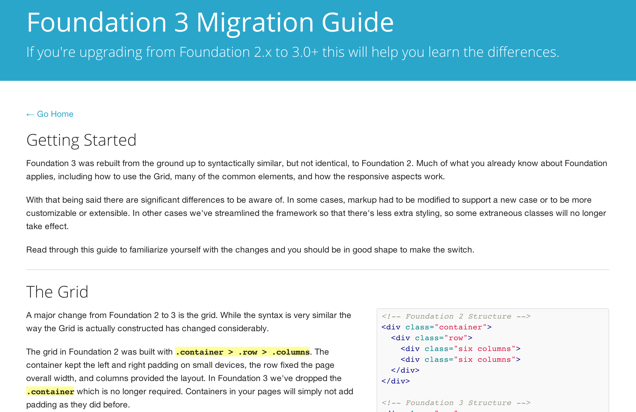This screenshot has height=412, width=636.
Task: Click the highlighted .container > .row > .columns code
Action: [x=243, y=352]
